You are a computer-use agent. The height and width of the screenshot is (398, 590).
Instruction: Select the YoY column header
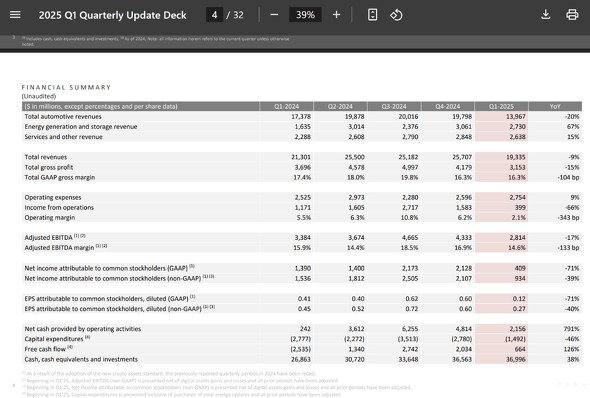[x=555, y=106]
